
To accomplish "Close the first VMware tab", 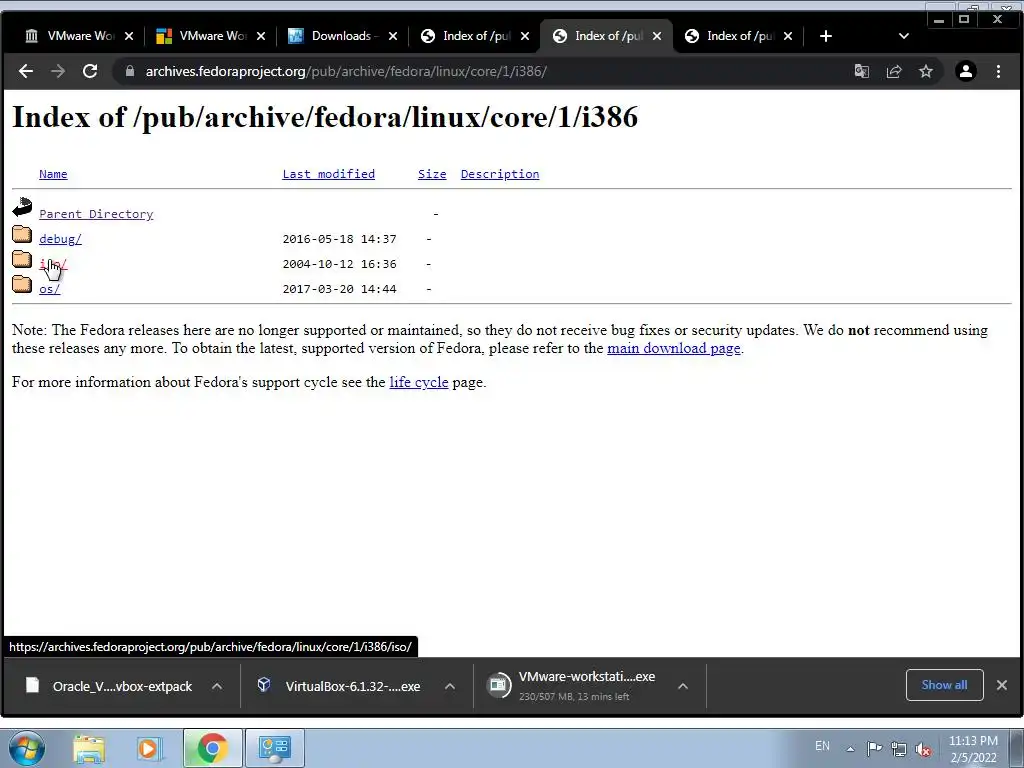I will [x=129, y=36].
